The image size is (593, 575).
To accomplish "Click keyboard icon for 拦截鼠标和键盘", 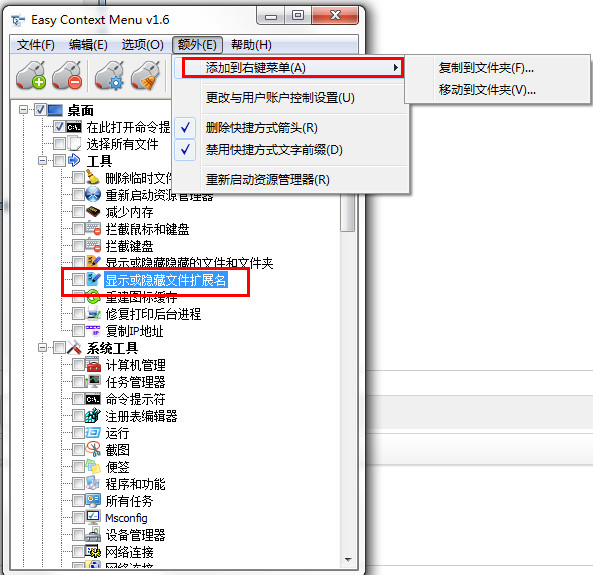I will pos(93,228).
